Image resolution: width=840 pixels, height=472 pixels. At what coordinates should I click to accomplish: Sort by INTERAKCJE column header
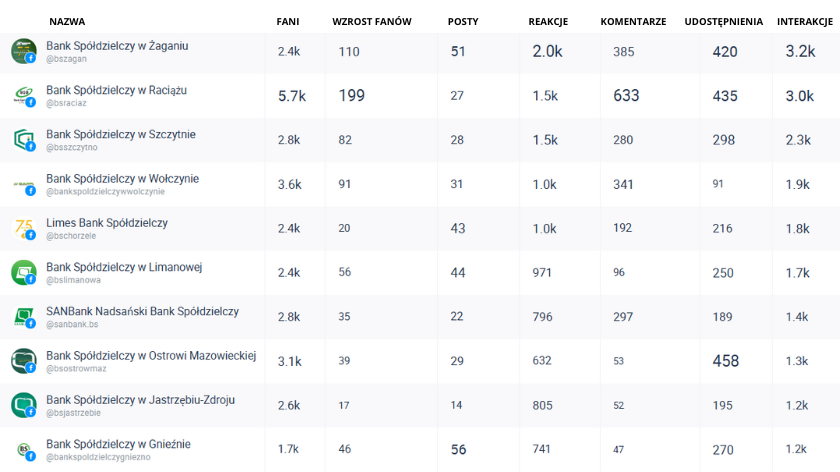pos(806,21)
